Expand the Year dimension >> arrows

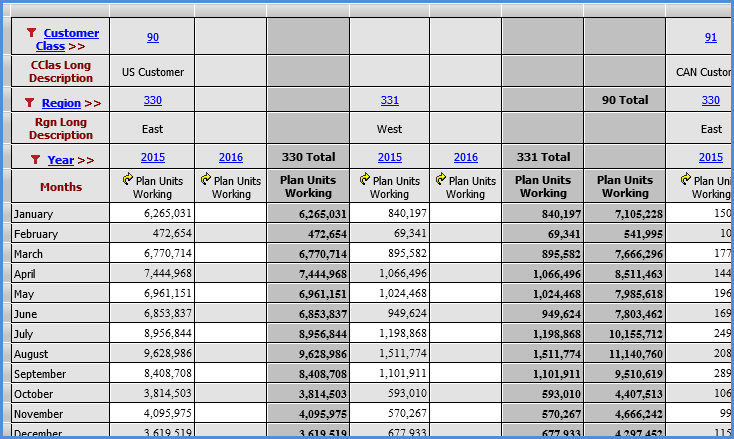[x=86, y=160]
